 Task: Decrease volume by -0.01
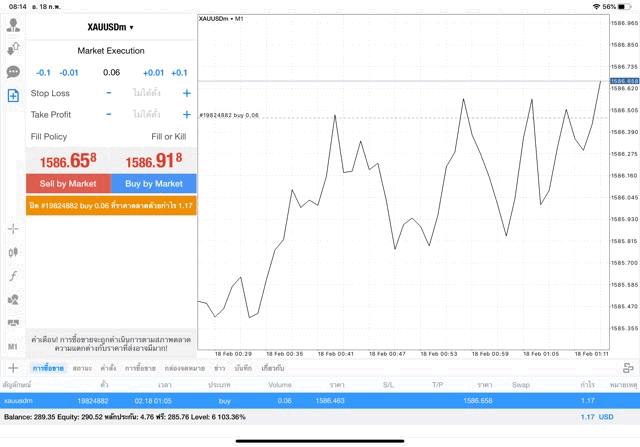pyautogui.click(x=69, y=73)
